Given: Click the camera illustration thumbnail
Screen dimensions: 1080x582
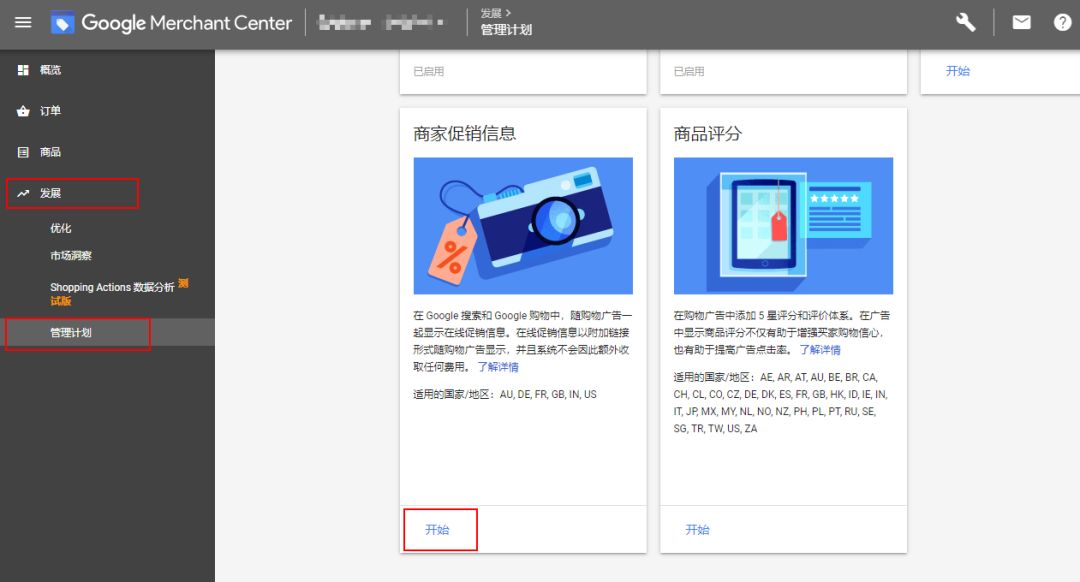Looking at the screenshot, I should pos(523,224).
